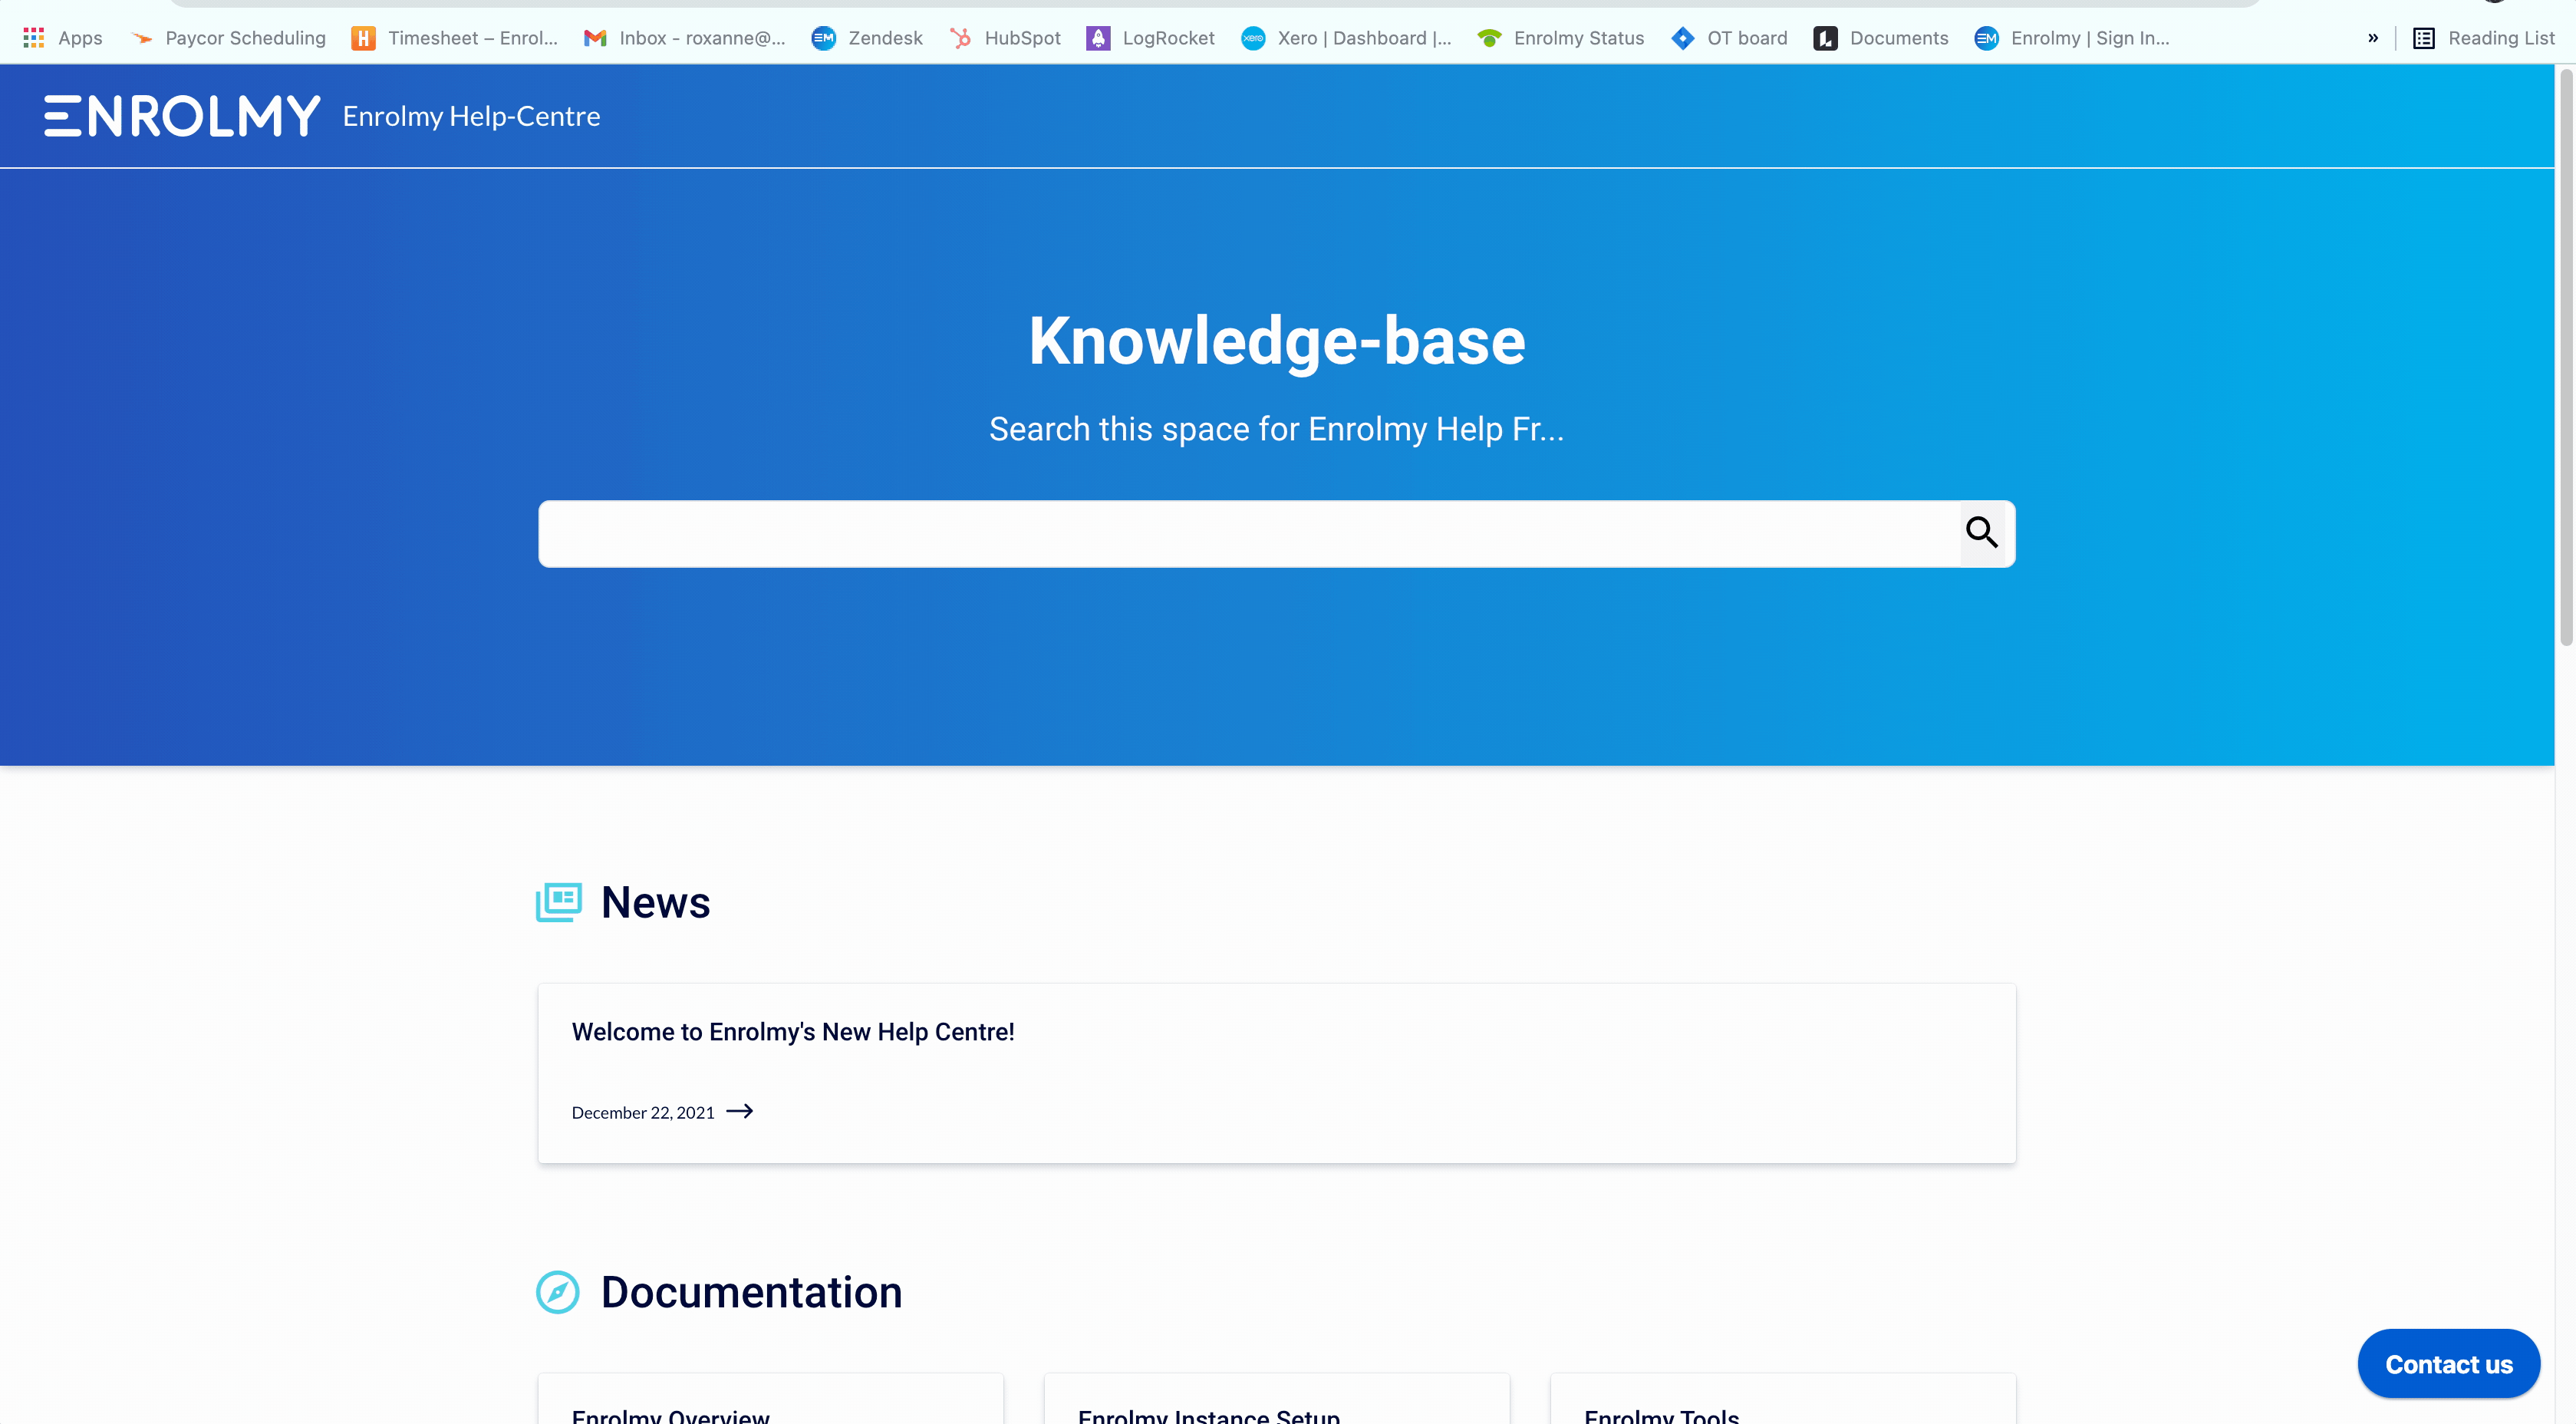Open the Paycor Scheduling bookmark icon
The height and width of the screenshot is (1424, 2576).
tap(142, 38)
